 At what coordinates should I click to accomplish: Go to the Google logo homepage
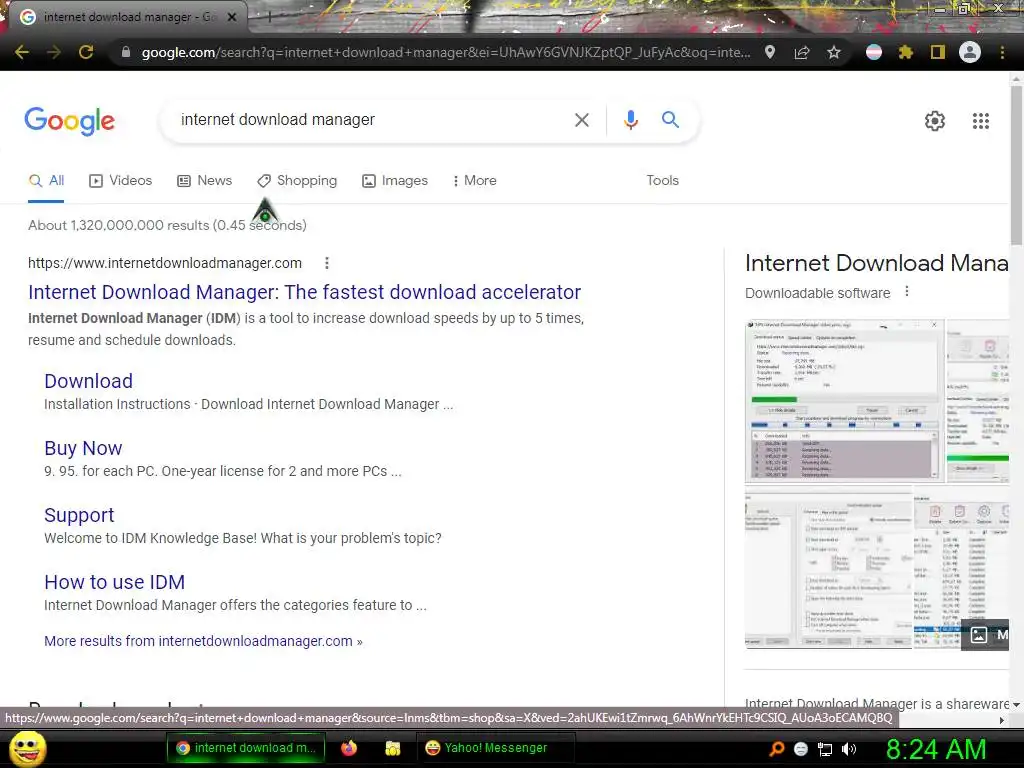tap(69, 121)
